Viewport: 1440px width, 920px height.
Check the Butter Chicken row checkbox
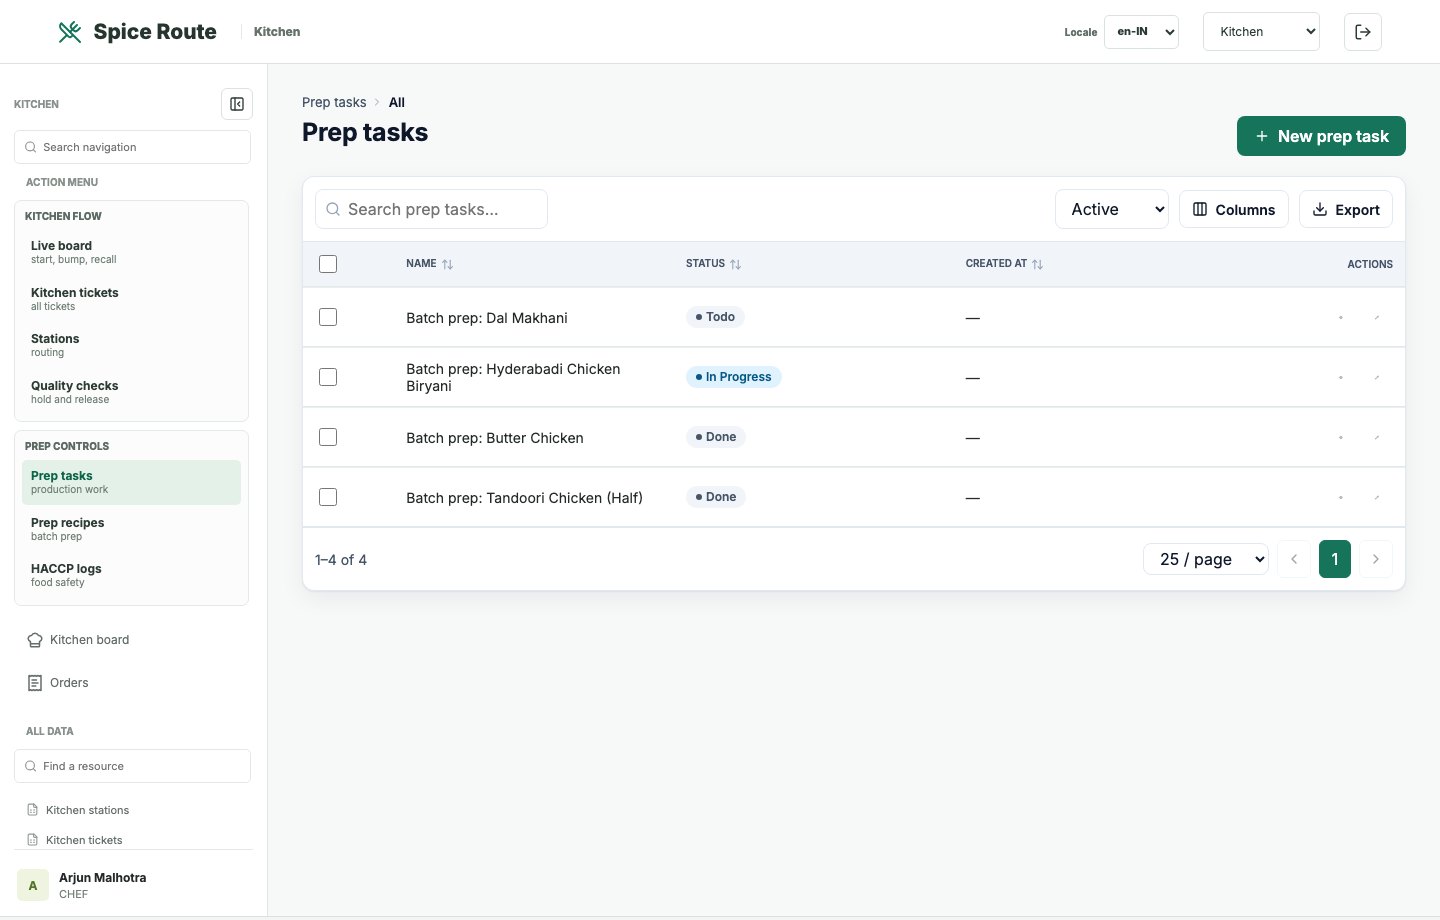[328, 437]
